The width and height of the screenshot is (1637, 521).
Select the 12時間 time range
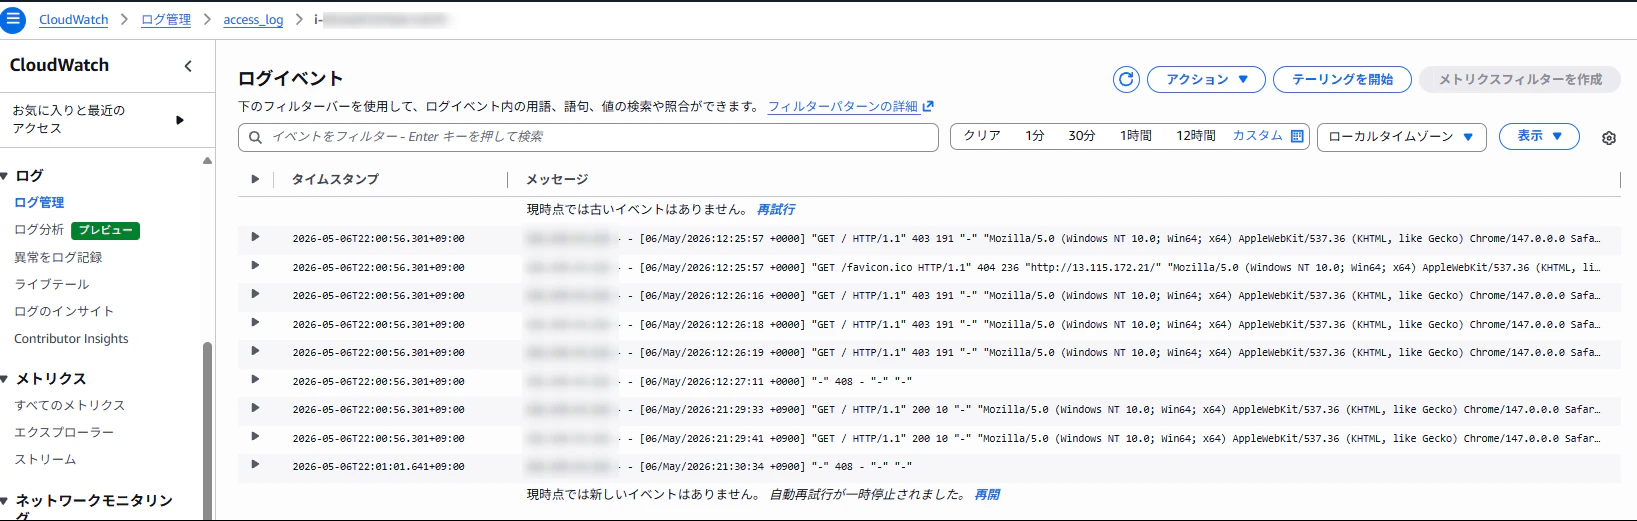coord(1196,136)
